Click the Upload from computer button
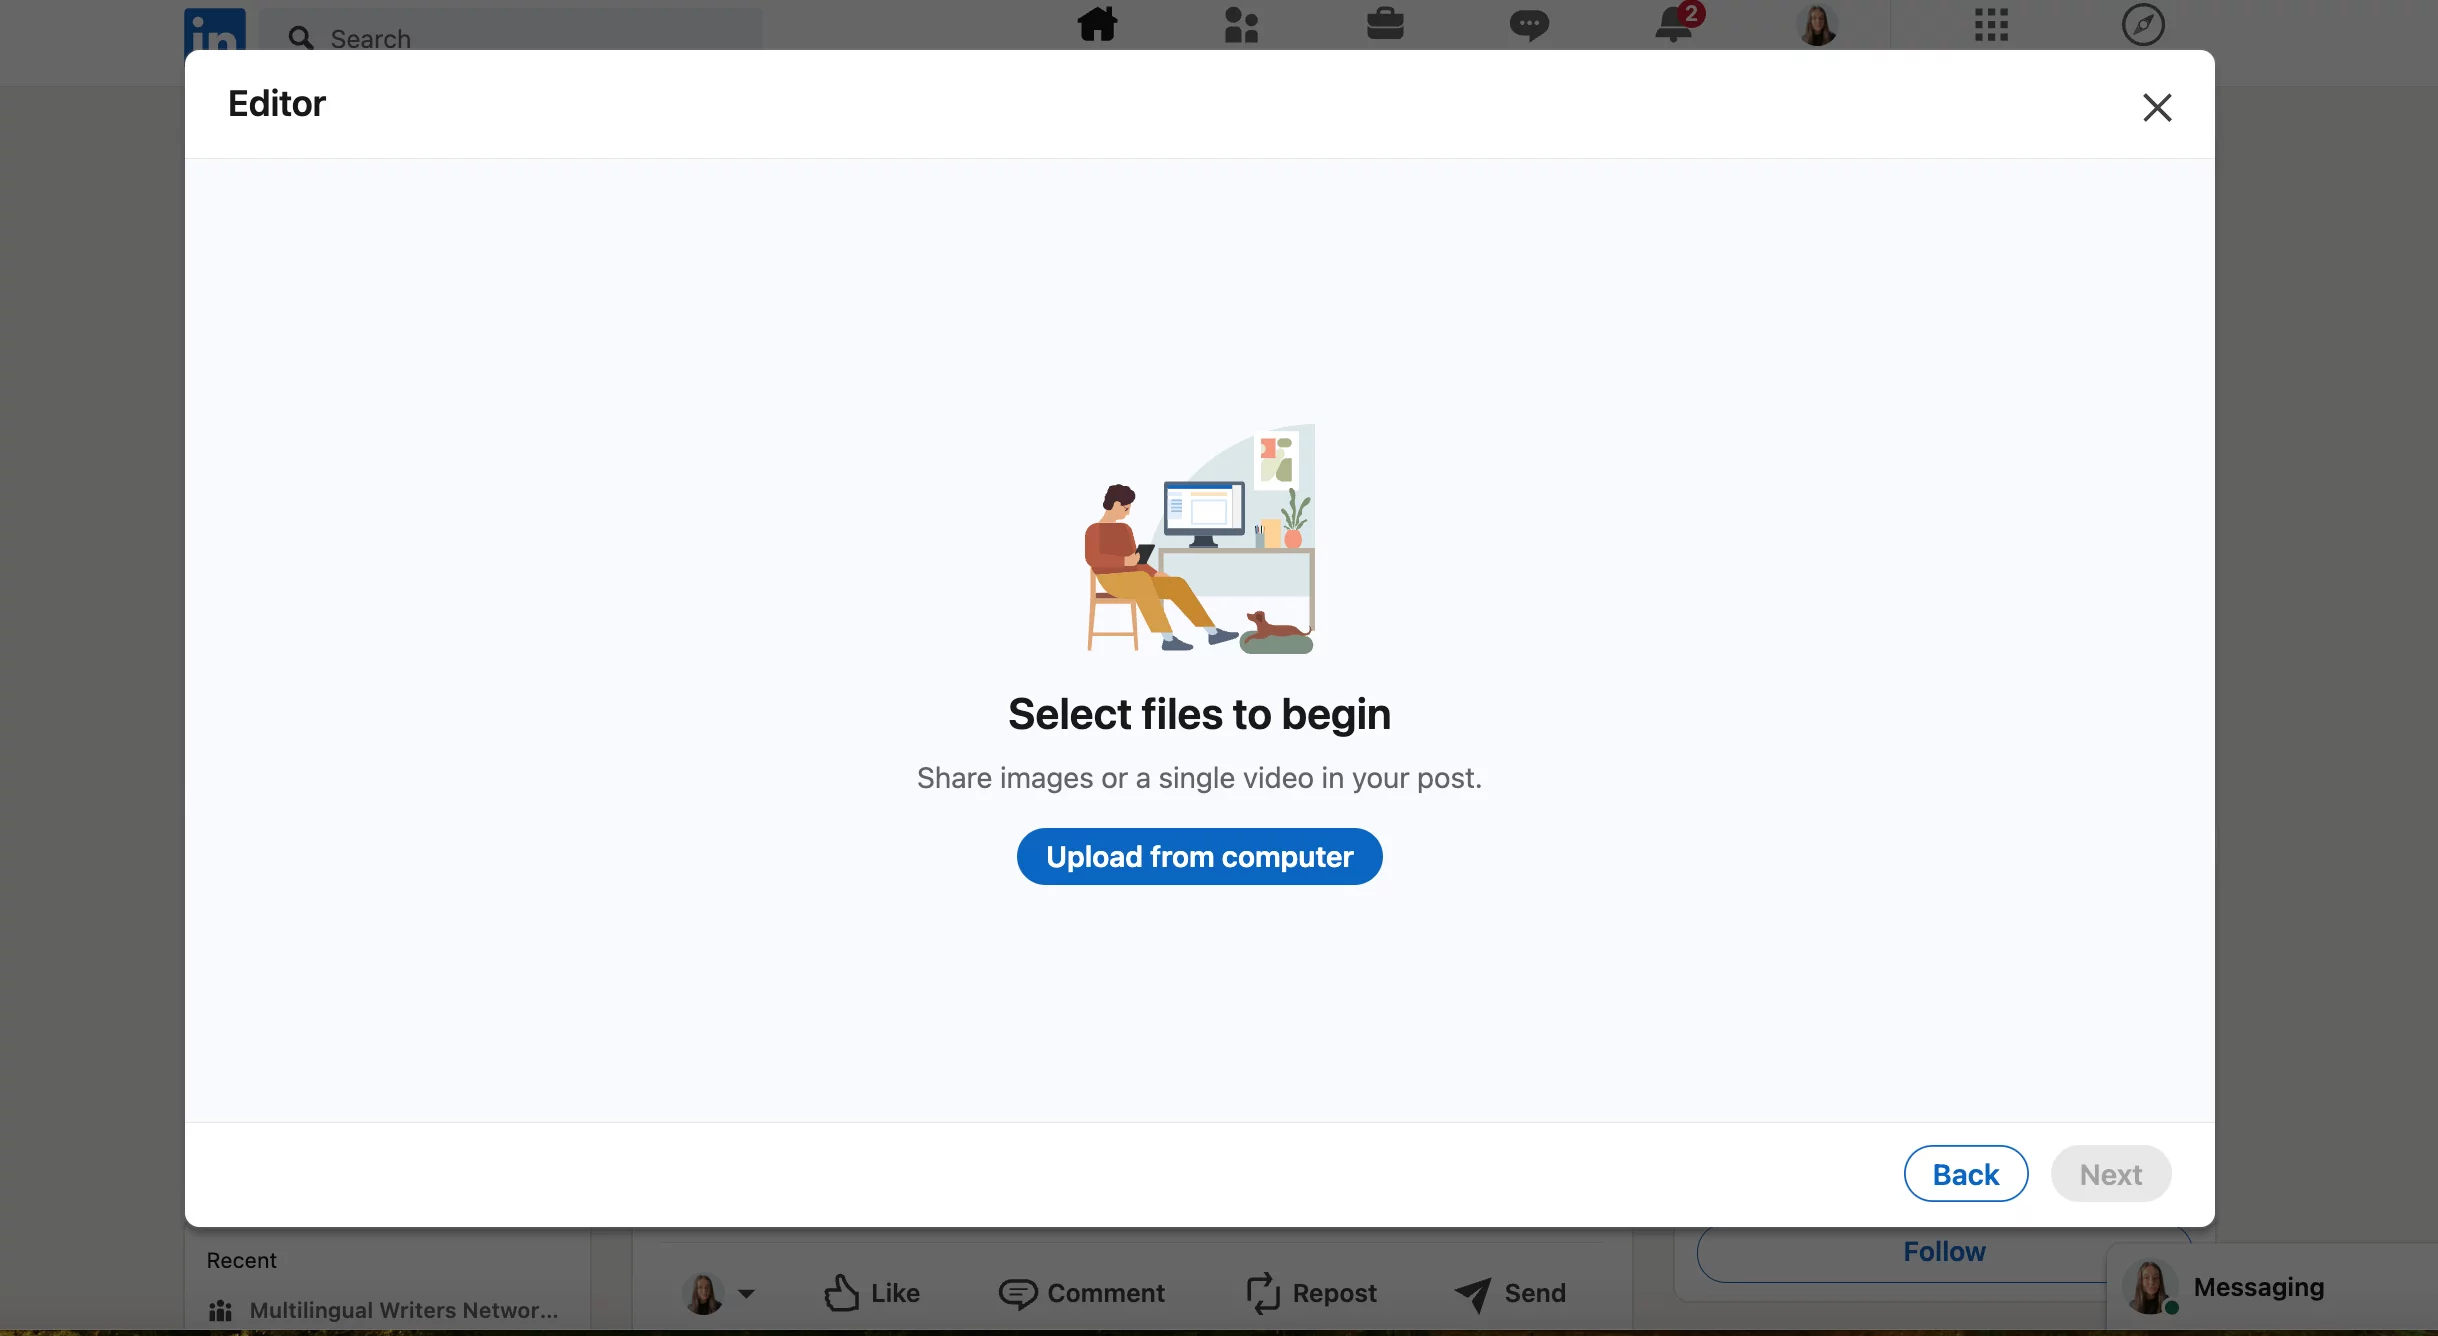2438x1336 pixels. point(1199,856)
